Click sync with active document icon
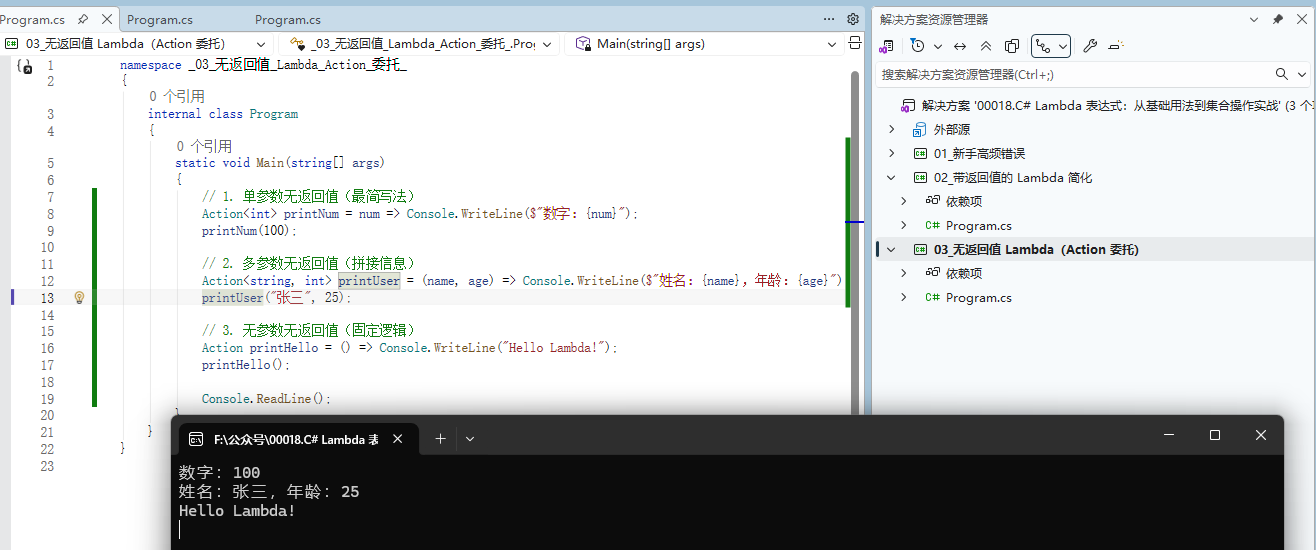The image size is (1316, 550). tap(960, 46)
